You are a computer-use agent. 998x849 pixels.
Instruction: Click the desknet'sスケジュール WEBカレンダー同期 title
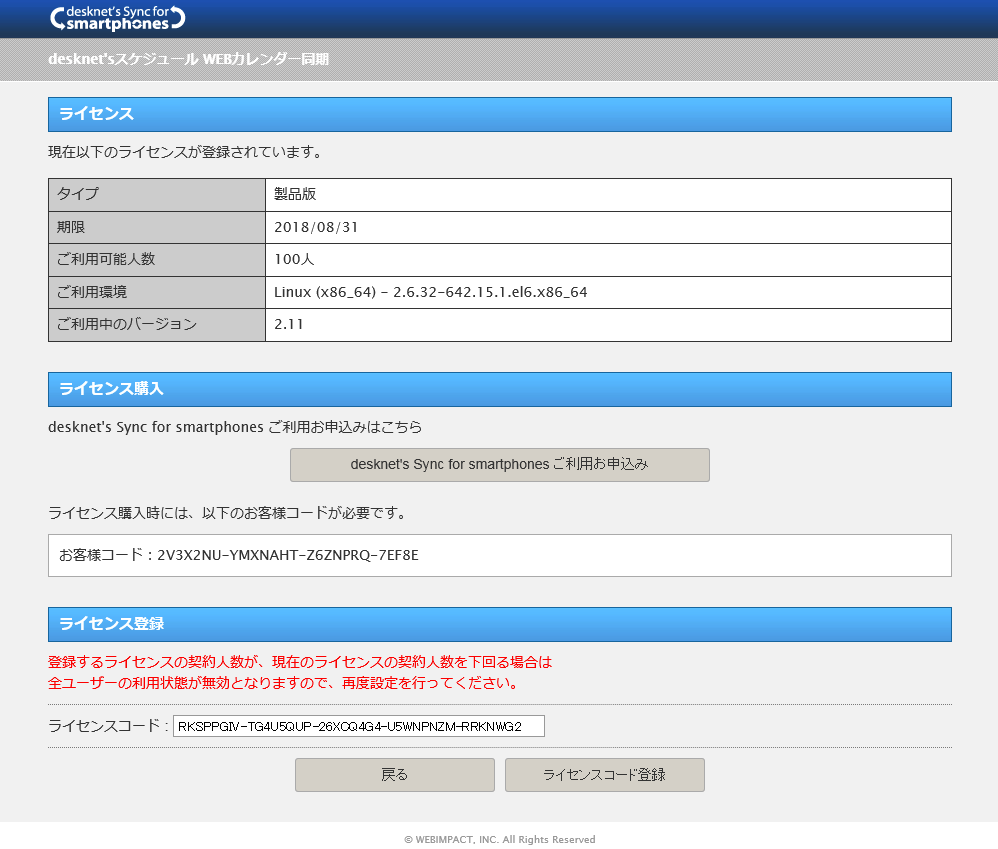click(x=188, y=59)
